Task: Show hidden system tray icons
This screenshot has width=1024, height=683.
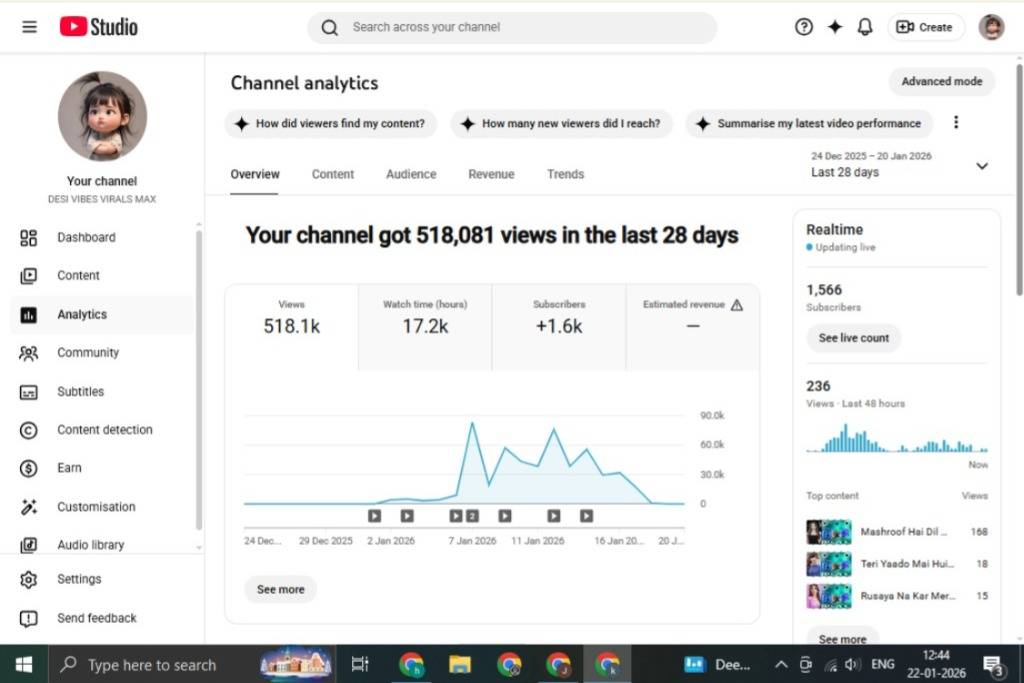Action: [781, 665]
